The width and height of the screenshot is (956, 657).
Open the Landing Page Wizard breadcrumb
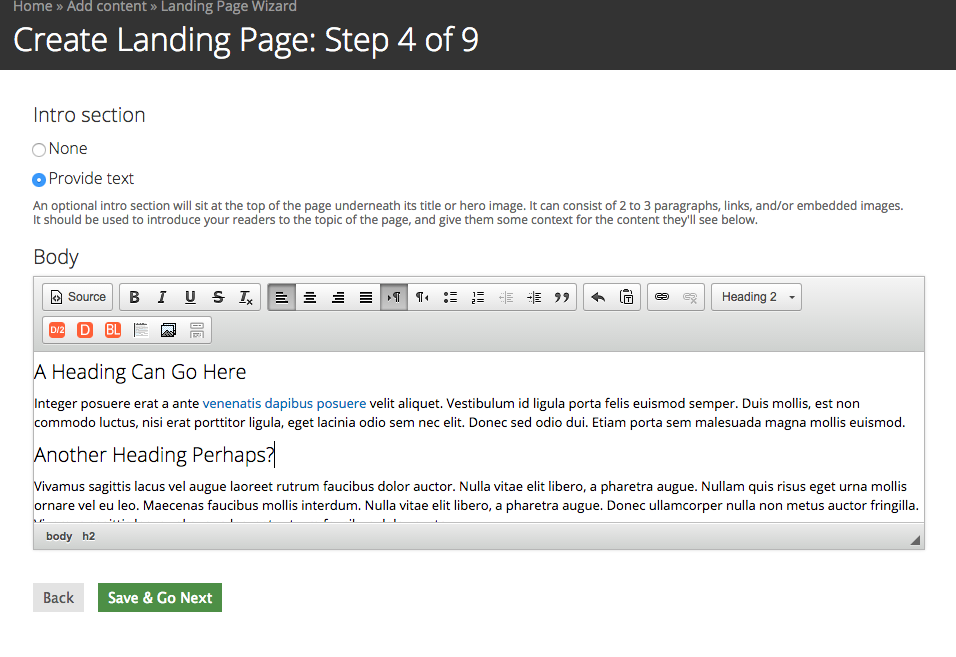(229, 7)
